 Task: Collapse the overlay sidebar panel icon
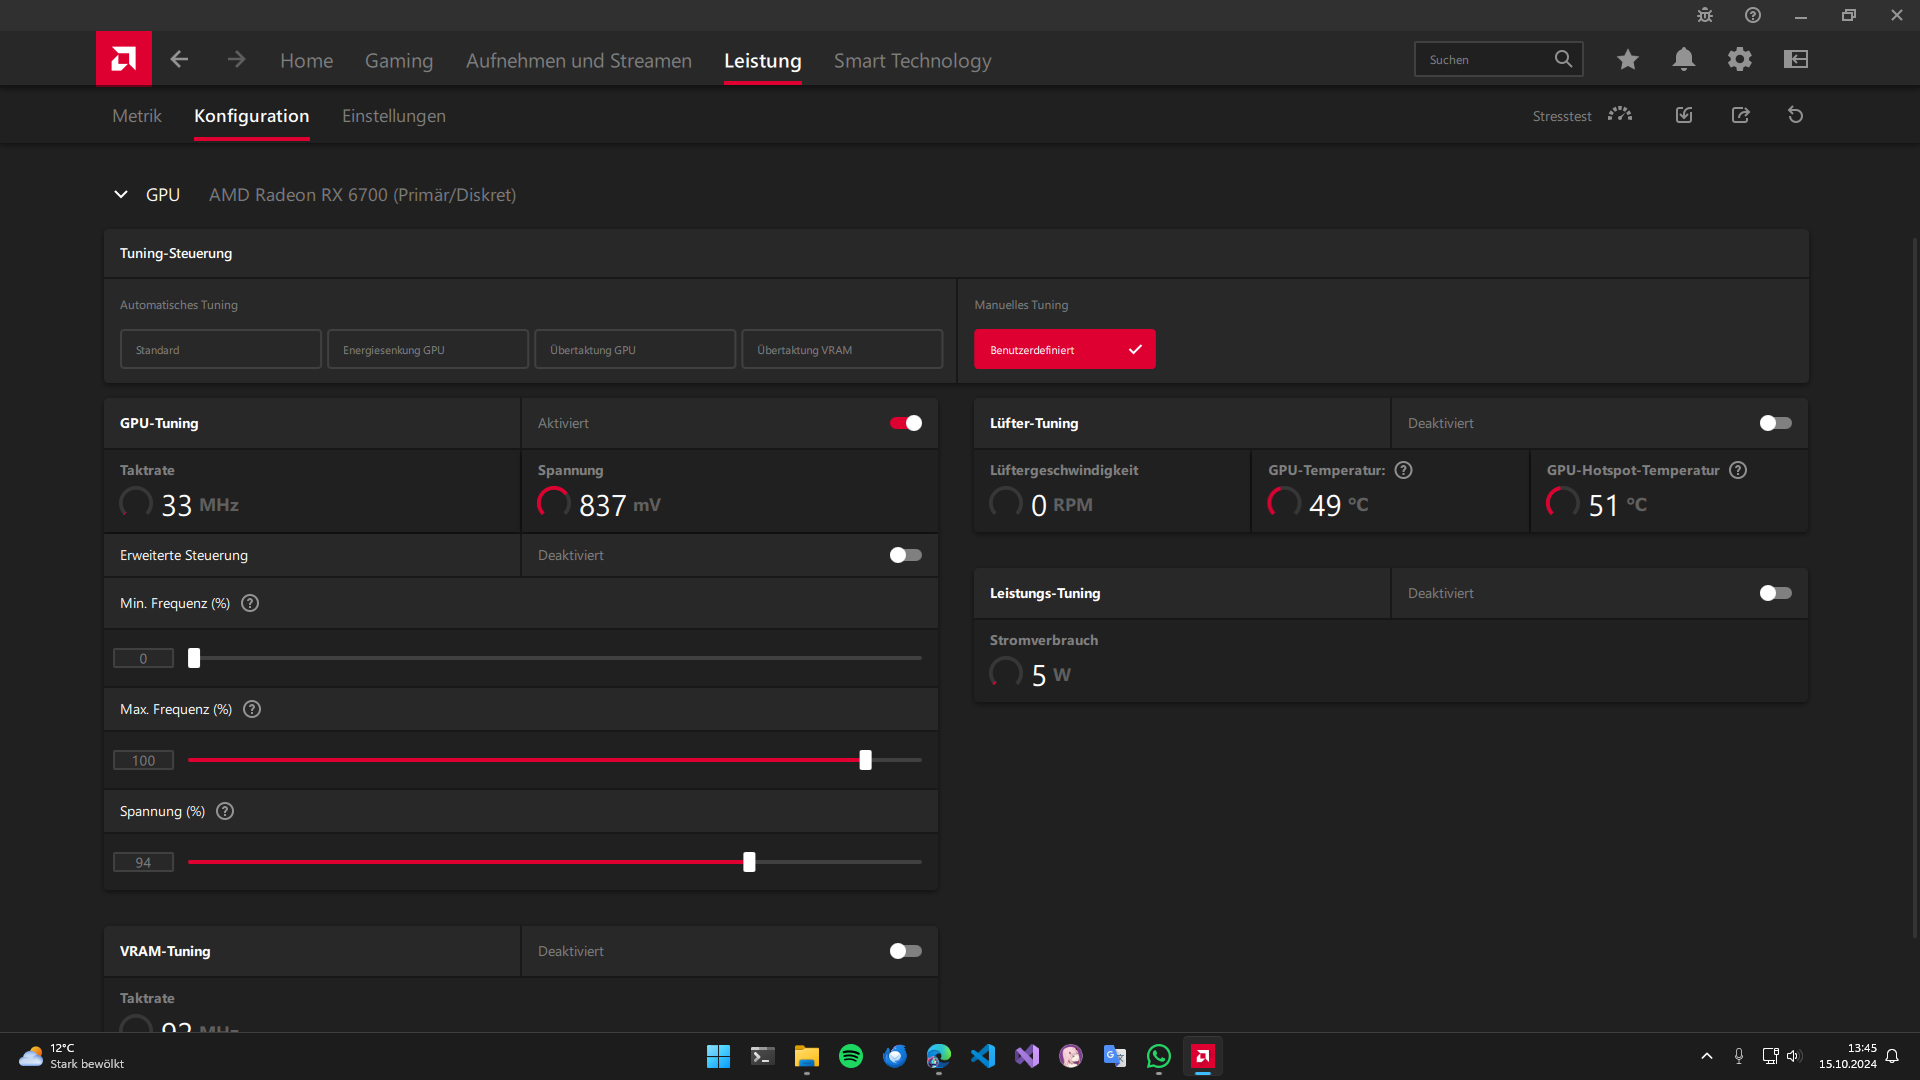(1795, 60)
